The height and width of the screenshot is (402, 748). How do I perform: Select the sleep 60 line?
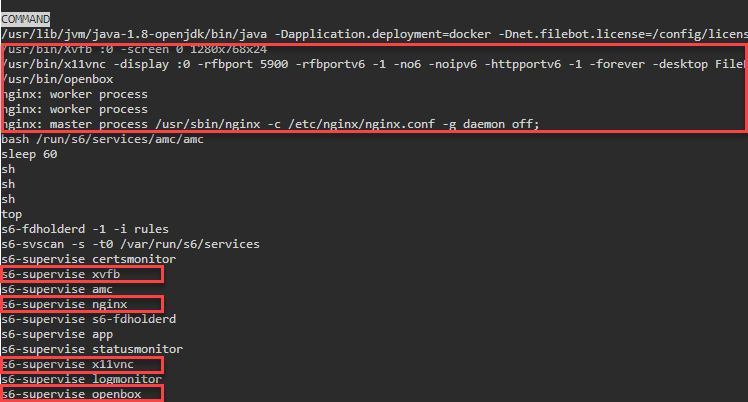click(29, 154)
